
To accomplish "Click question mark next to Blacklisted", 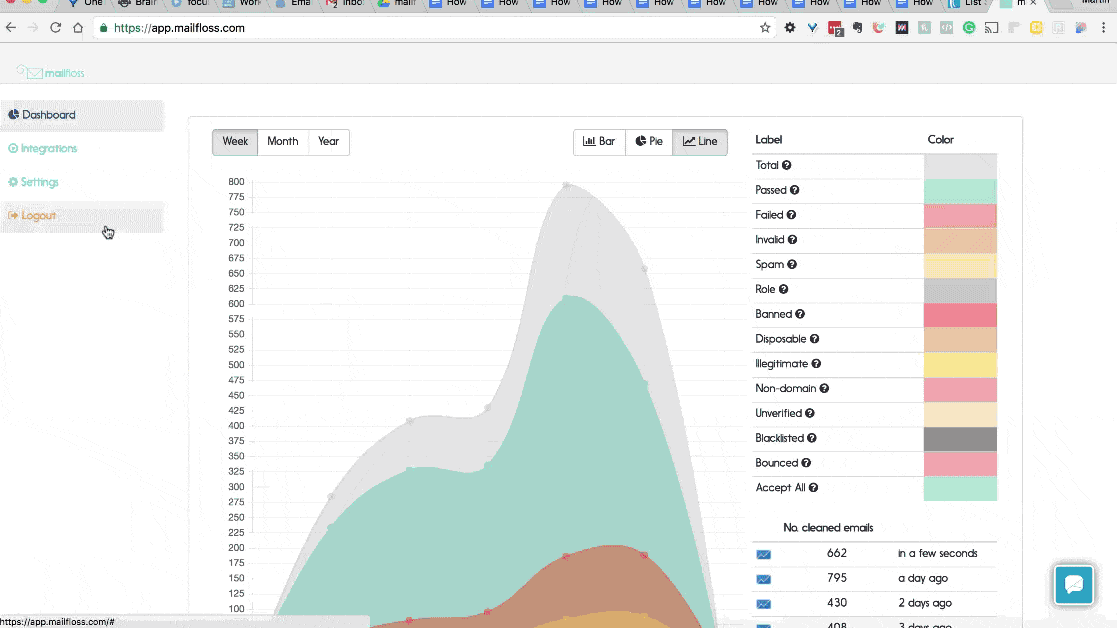I will click(811, 439).
